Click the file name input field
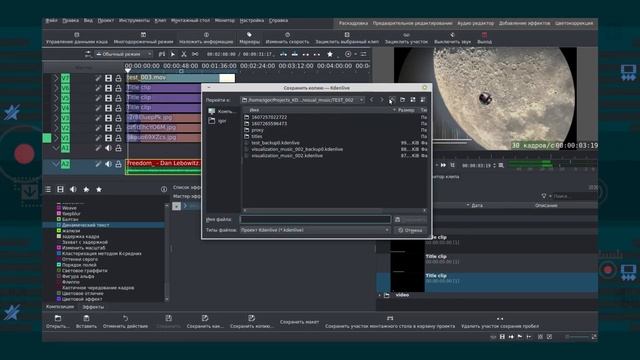Image resolution: width=640 pixels, height=360 pixels. (x=315, y=220)
